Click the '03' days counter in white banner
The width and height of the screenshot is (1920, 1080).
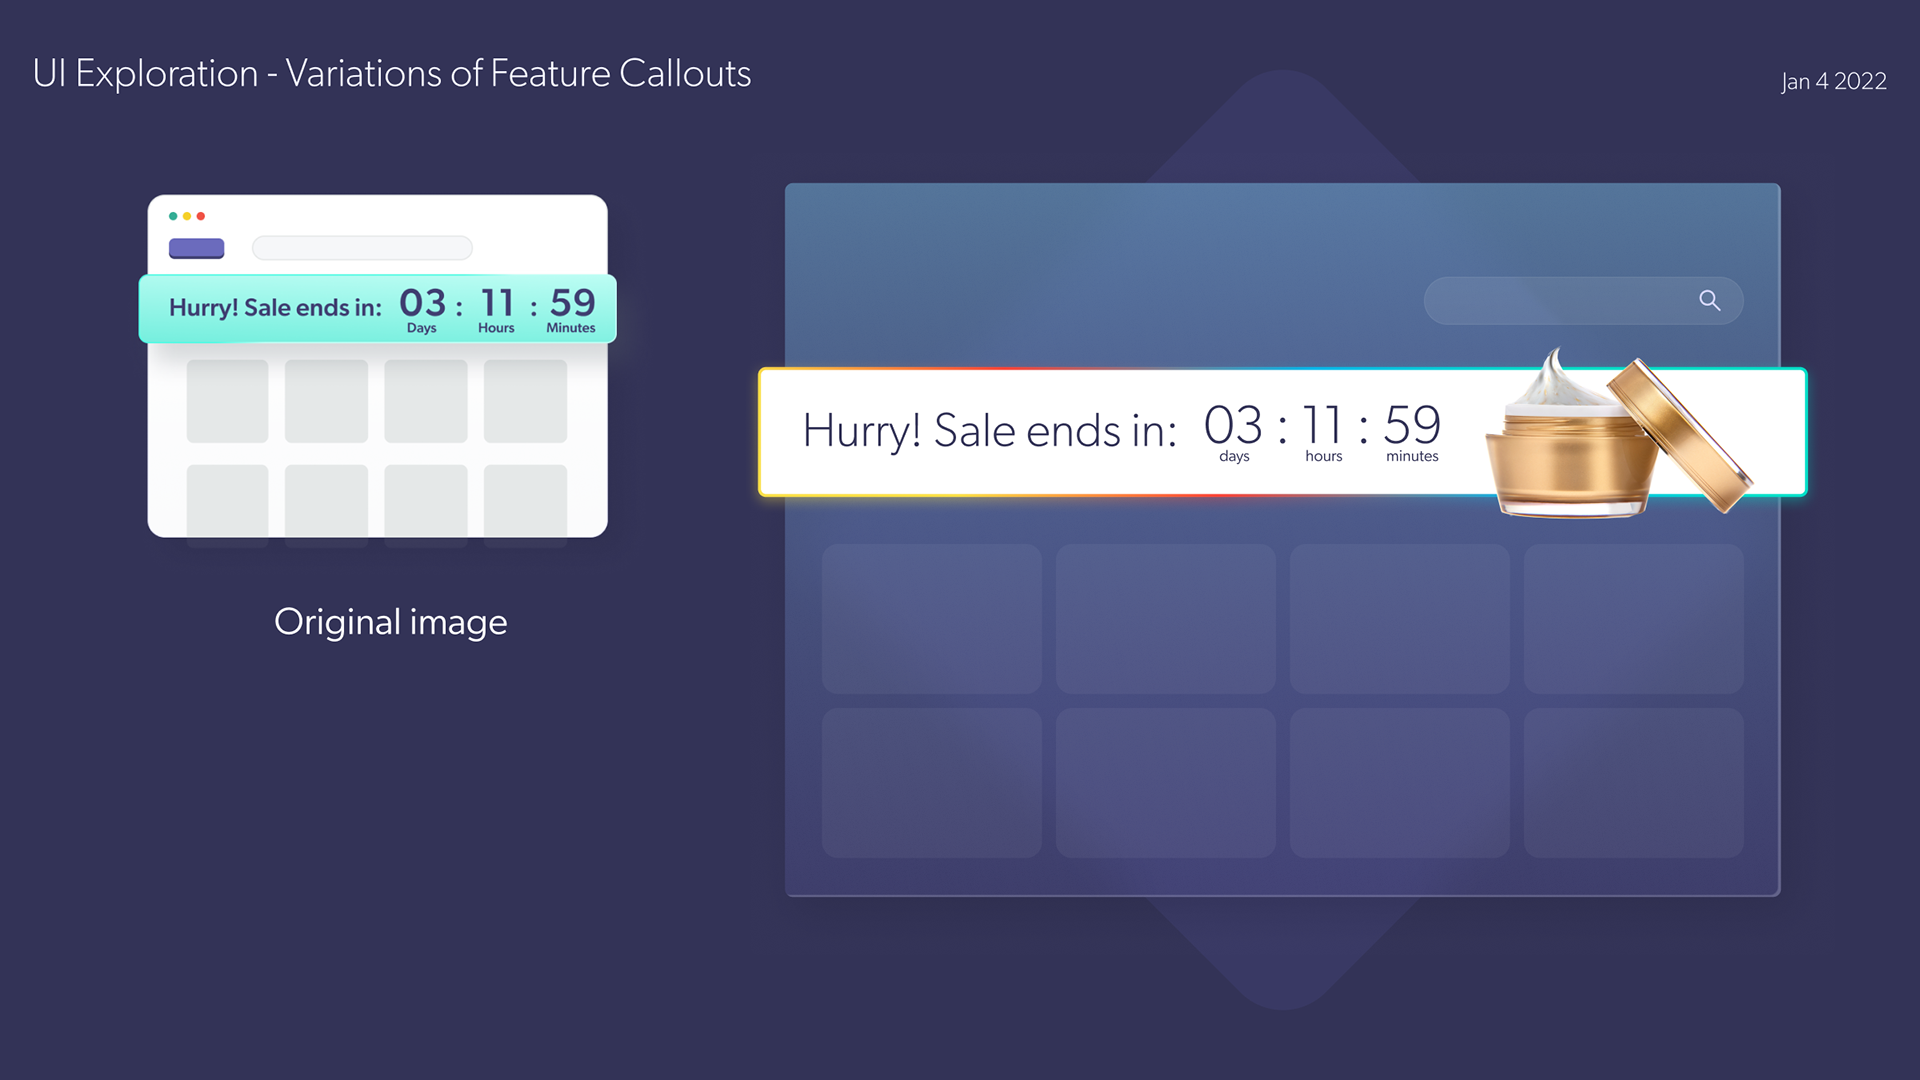click(1233, 426)
